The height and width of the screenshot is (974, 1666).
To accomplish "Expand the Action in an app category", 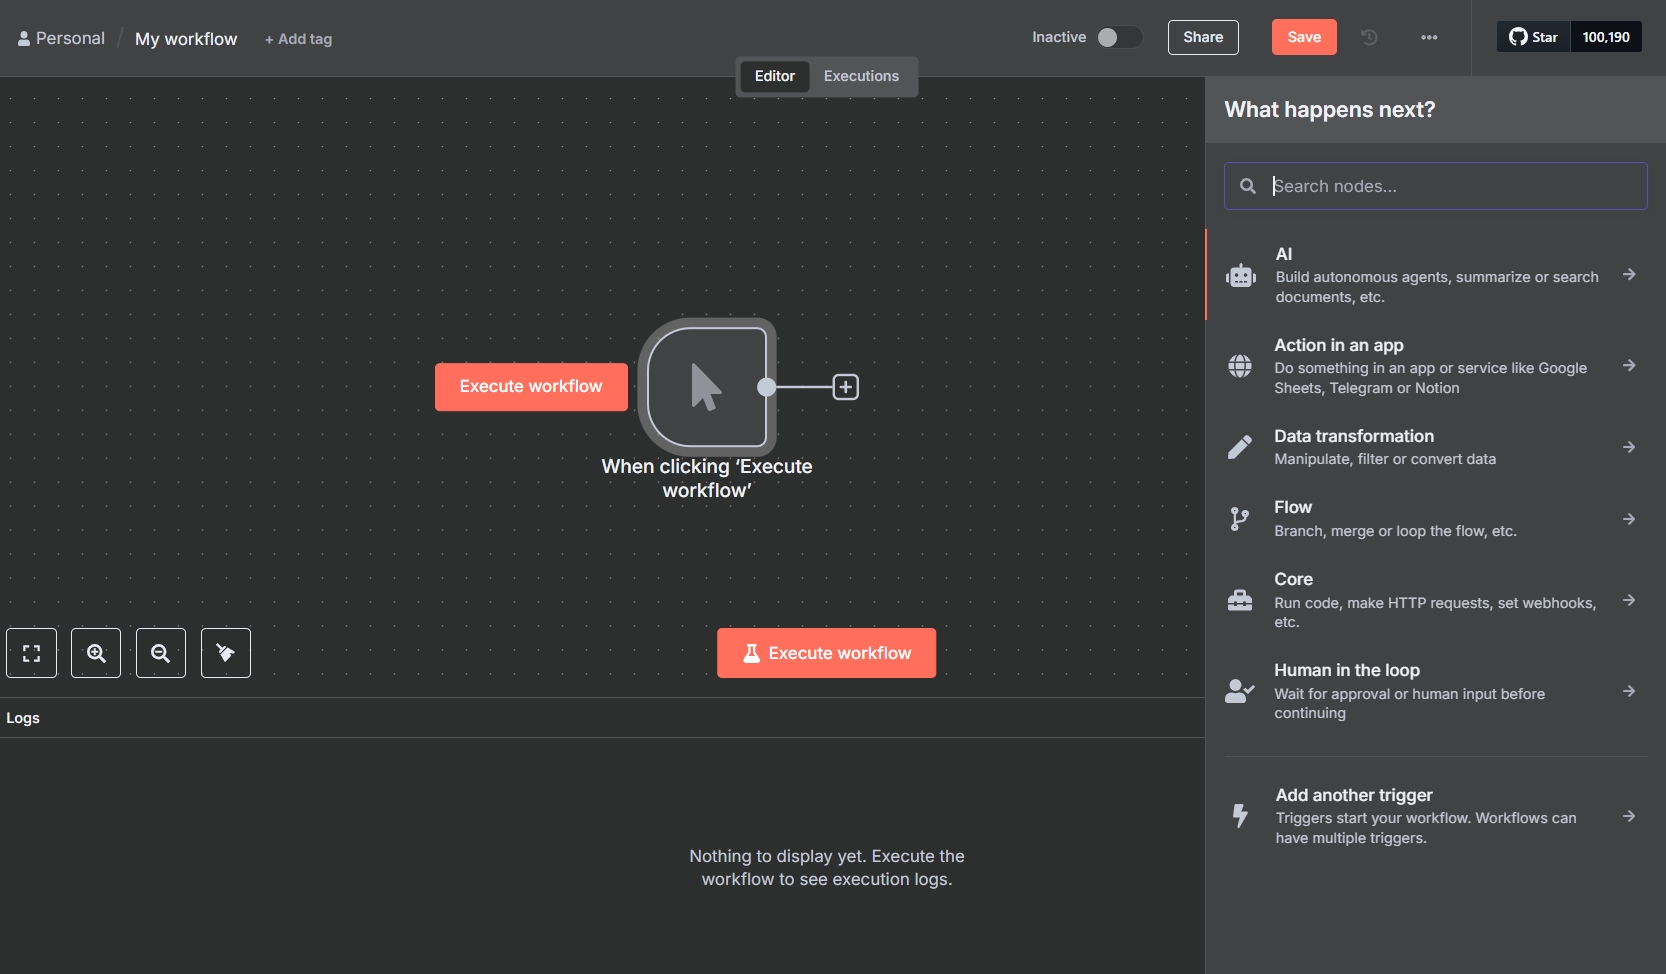I will (1435, 366).
